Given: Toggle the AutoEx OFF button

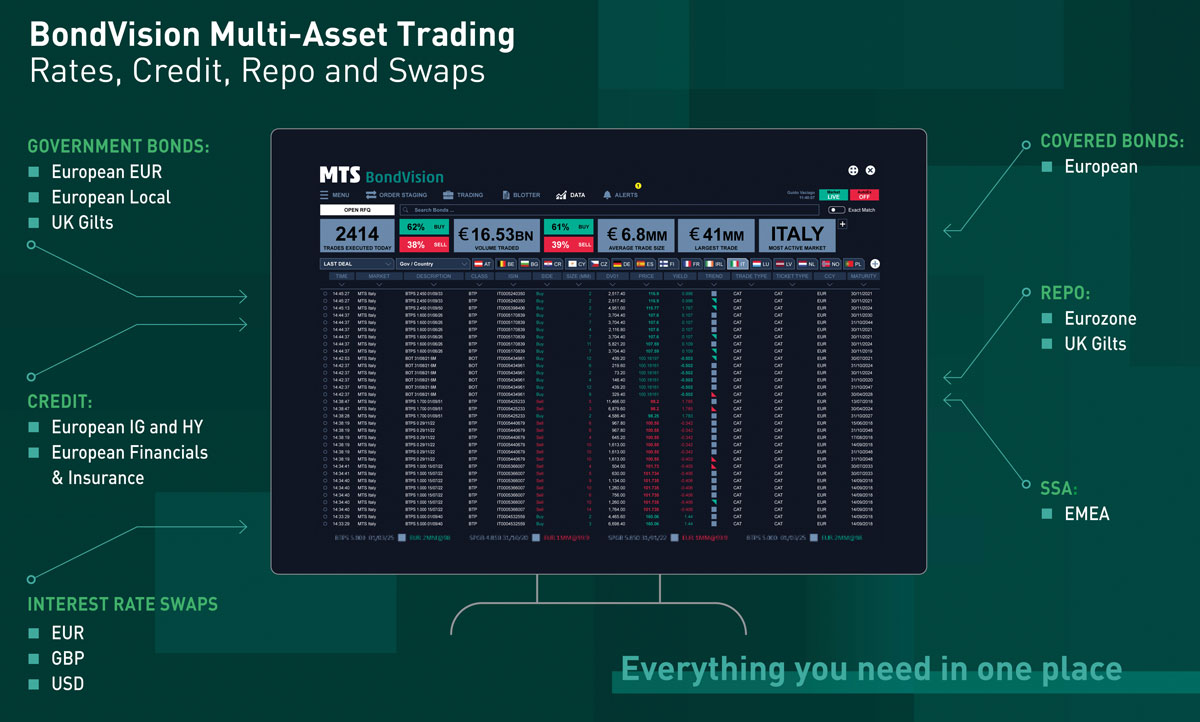Looking at the screenshot, I should point(865,194).
